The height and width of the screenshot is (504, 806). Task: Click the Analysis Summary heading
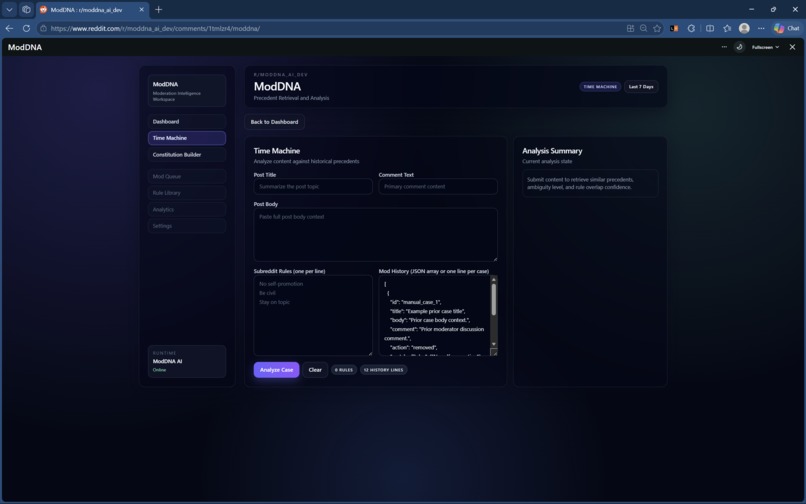tap(552, 151)
